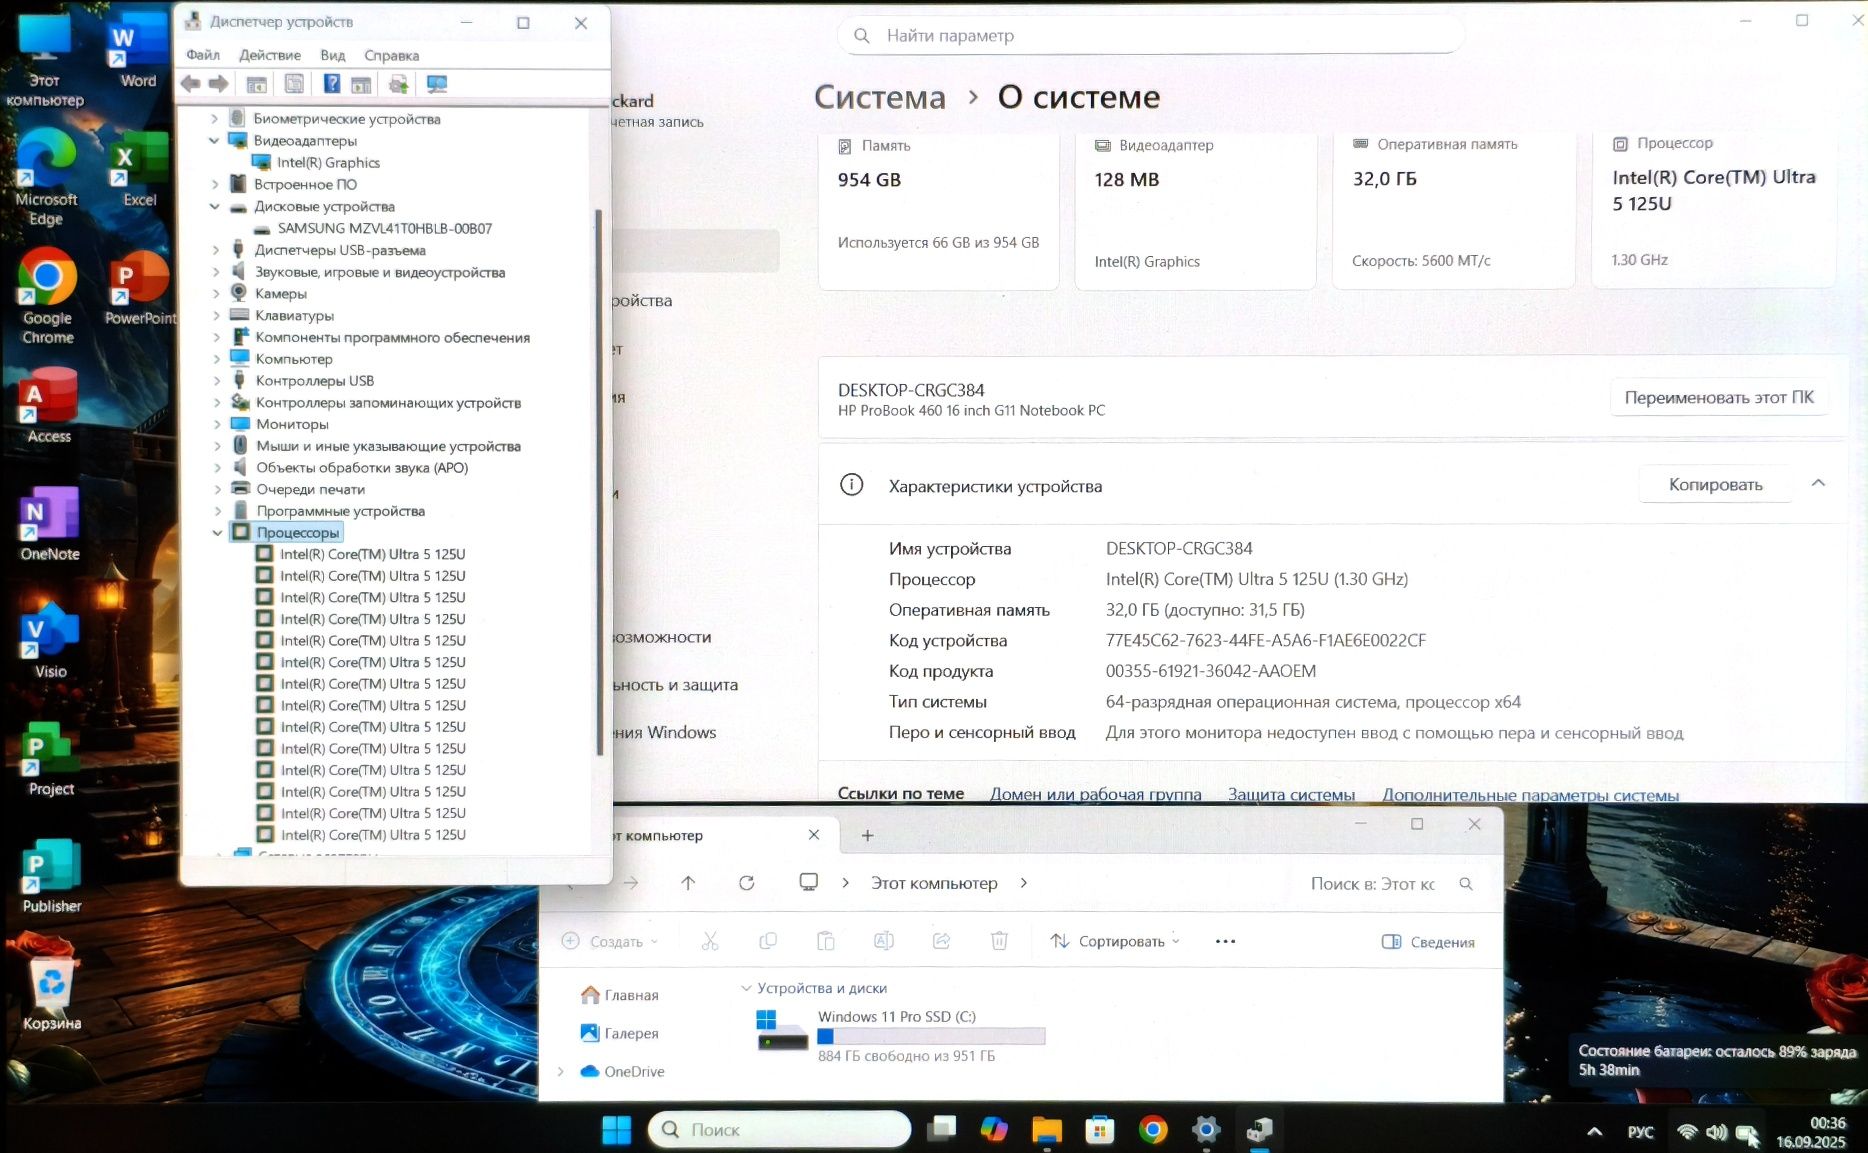Expand the Мониторы tree node
Image resolution: width=1868 pixels, height=1153 pixels.
[x=216, y=424]
